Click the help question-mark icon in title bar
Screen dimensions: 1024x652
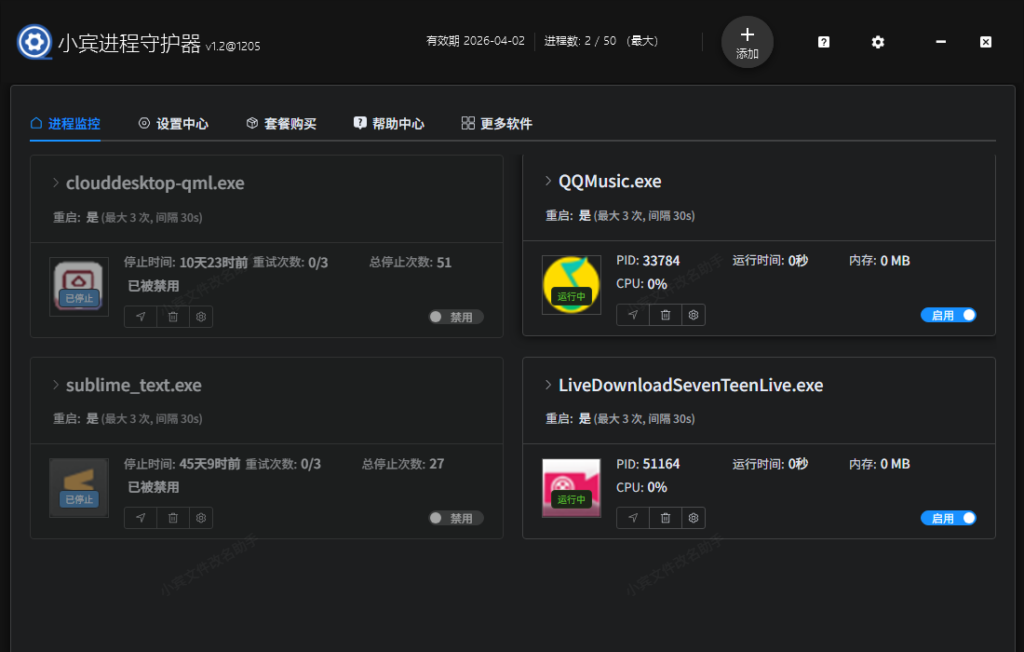coord(822,42)
